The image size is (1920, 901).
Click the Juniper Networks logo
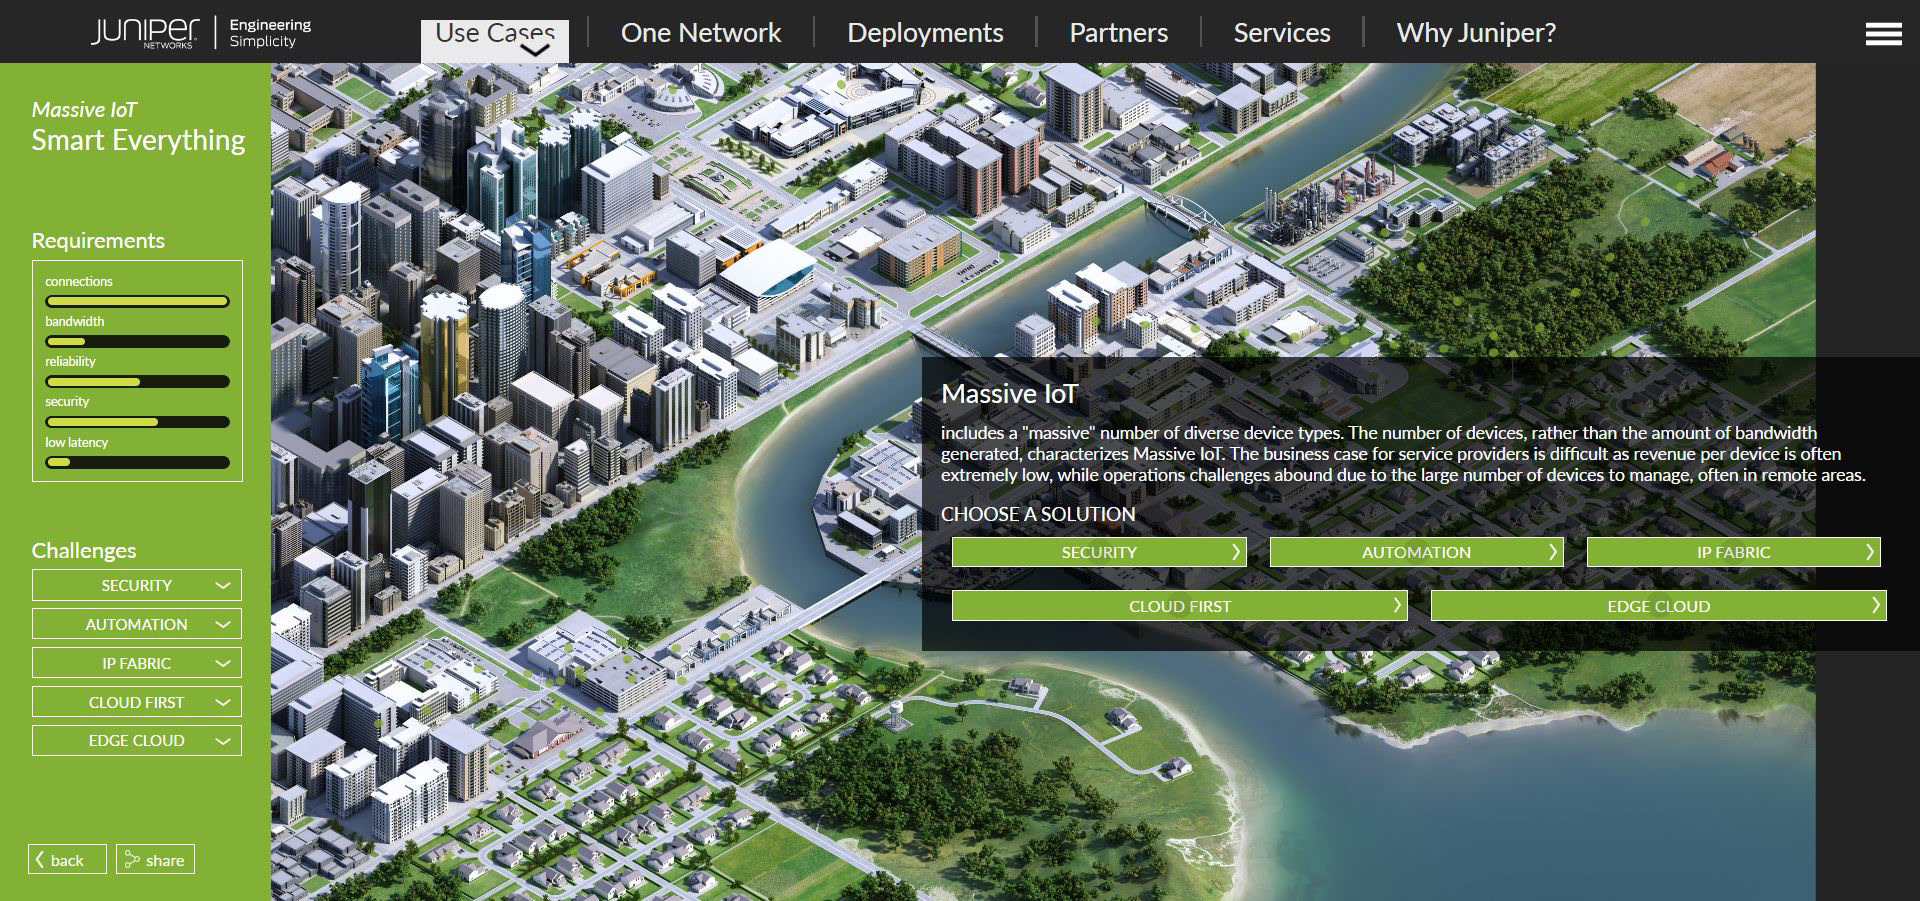pos(145,32)
